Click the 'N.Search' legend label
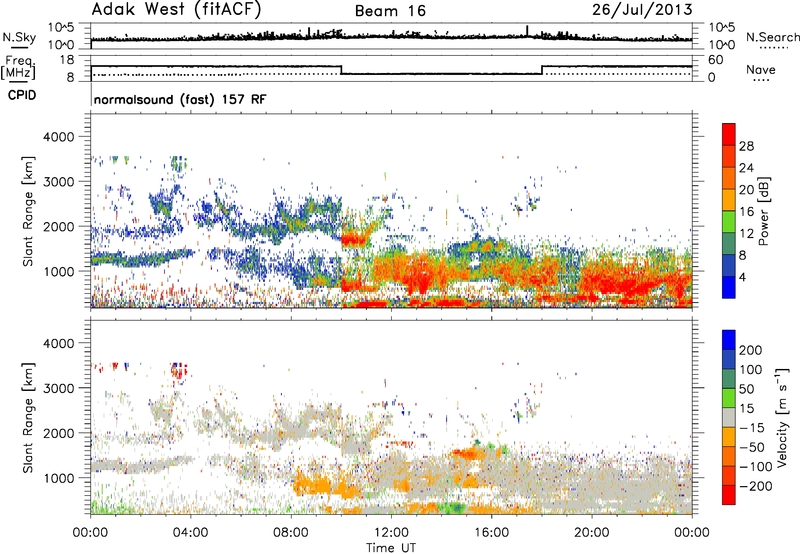 pos(772,37)
